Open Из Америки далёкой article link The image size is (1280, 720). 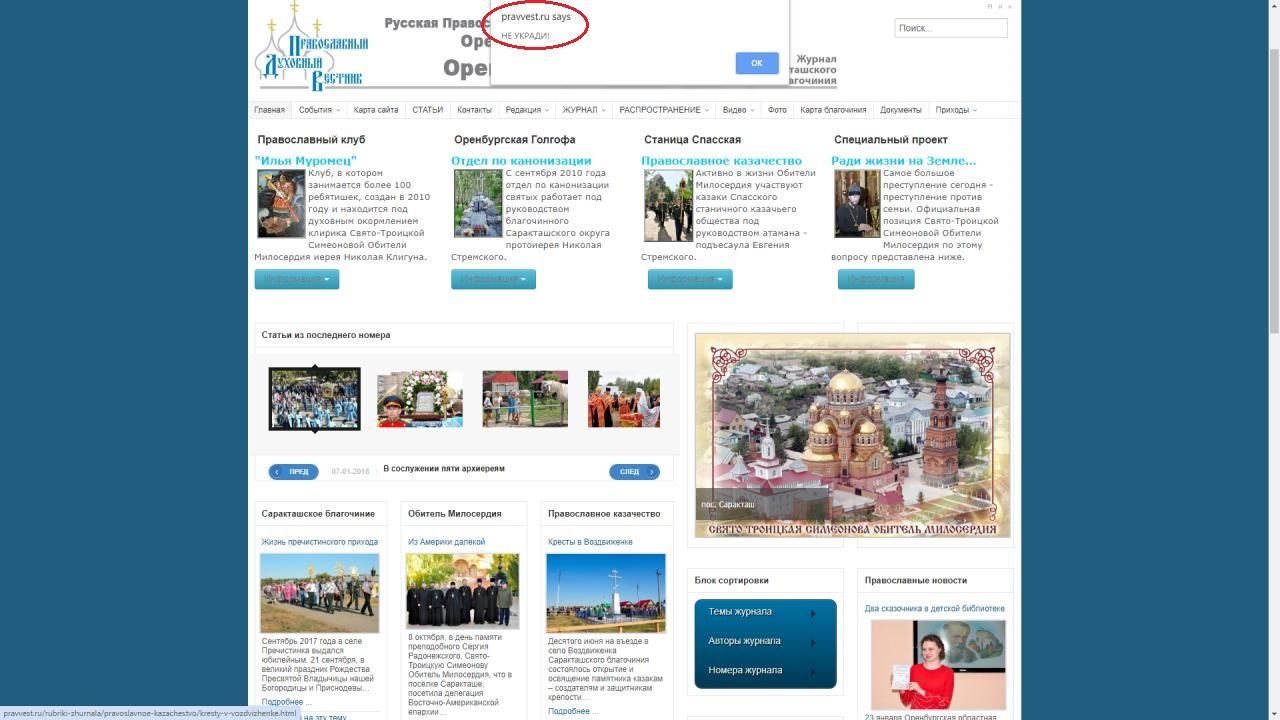click(447, 542)
